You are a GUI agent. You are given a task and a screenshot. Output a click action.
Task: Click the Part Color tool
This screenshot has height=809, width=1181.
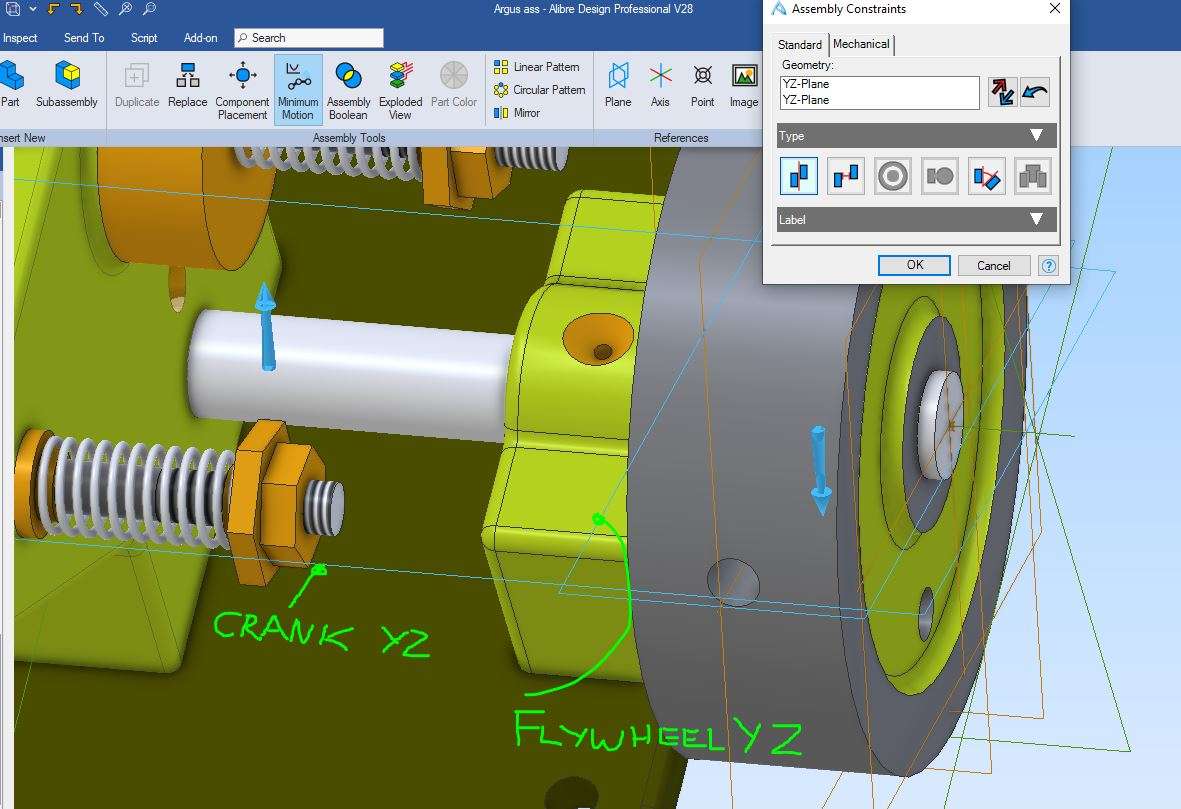point(453,84)
